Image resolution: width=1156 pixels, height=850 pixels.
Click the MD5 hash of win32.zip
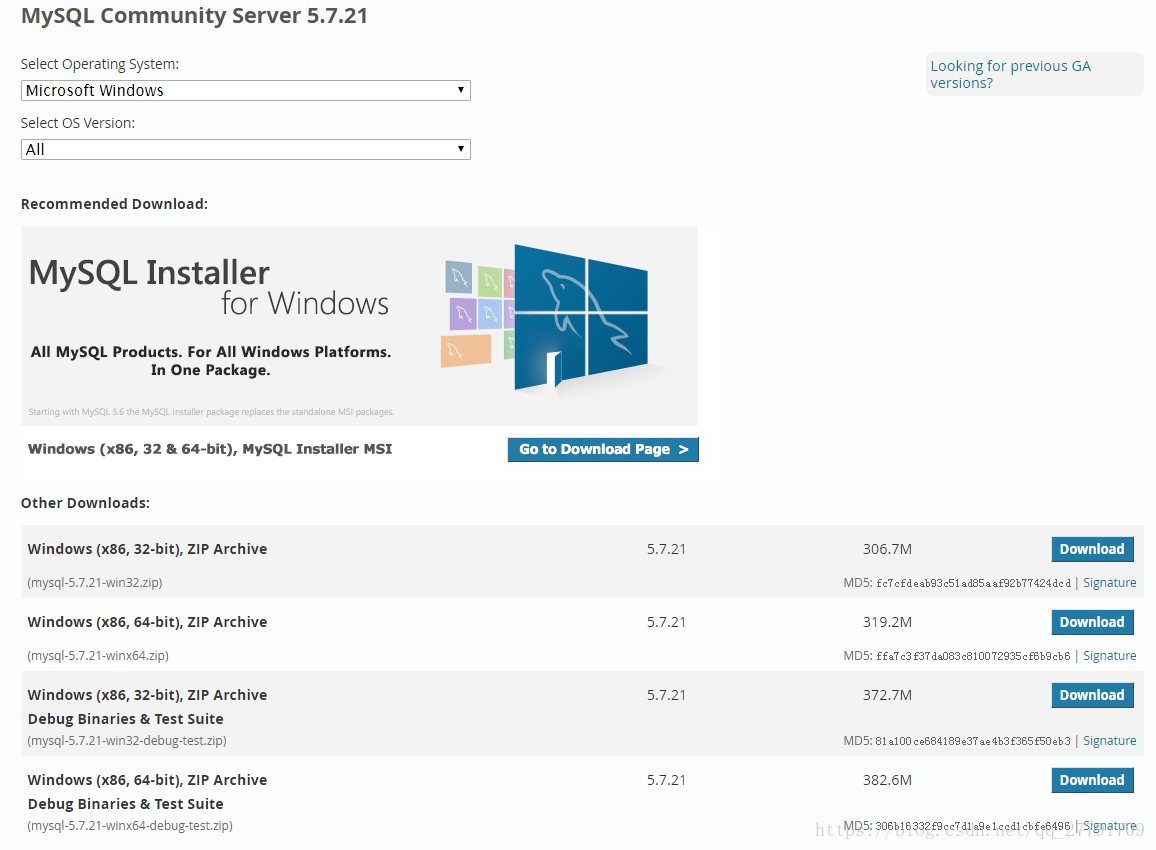(973, 583)
